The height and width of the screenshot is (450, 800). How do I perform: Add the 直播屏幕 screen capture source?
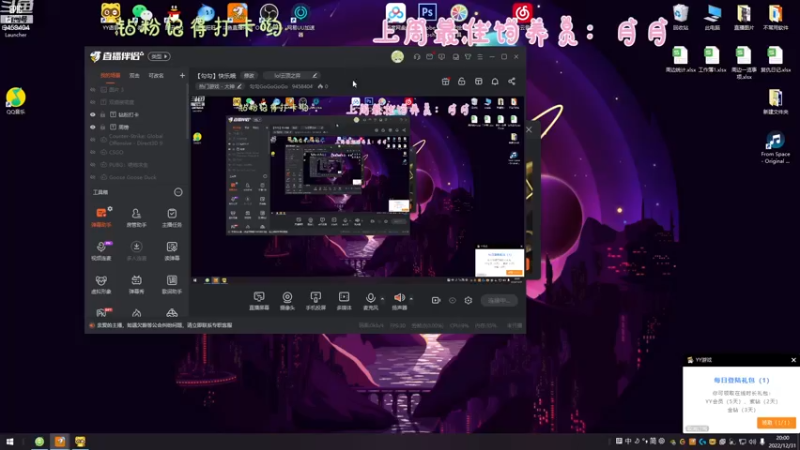tap(259, 301)
